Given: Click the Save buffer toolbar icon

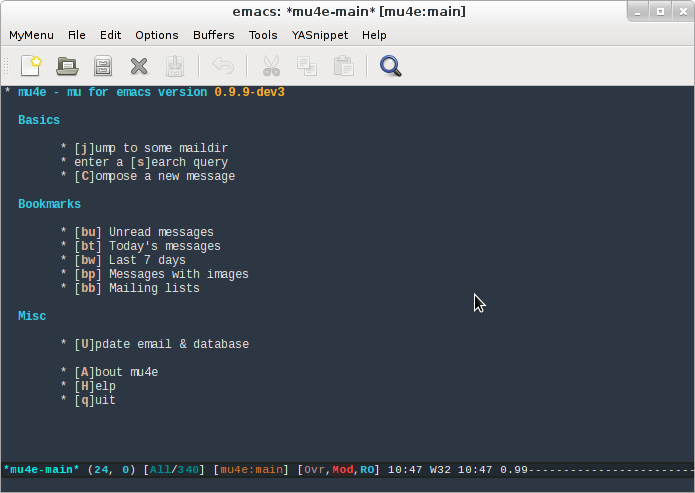Looking at the screenshot, I should pyautogui.click(x=175, y=67).
